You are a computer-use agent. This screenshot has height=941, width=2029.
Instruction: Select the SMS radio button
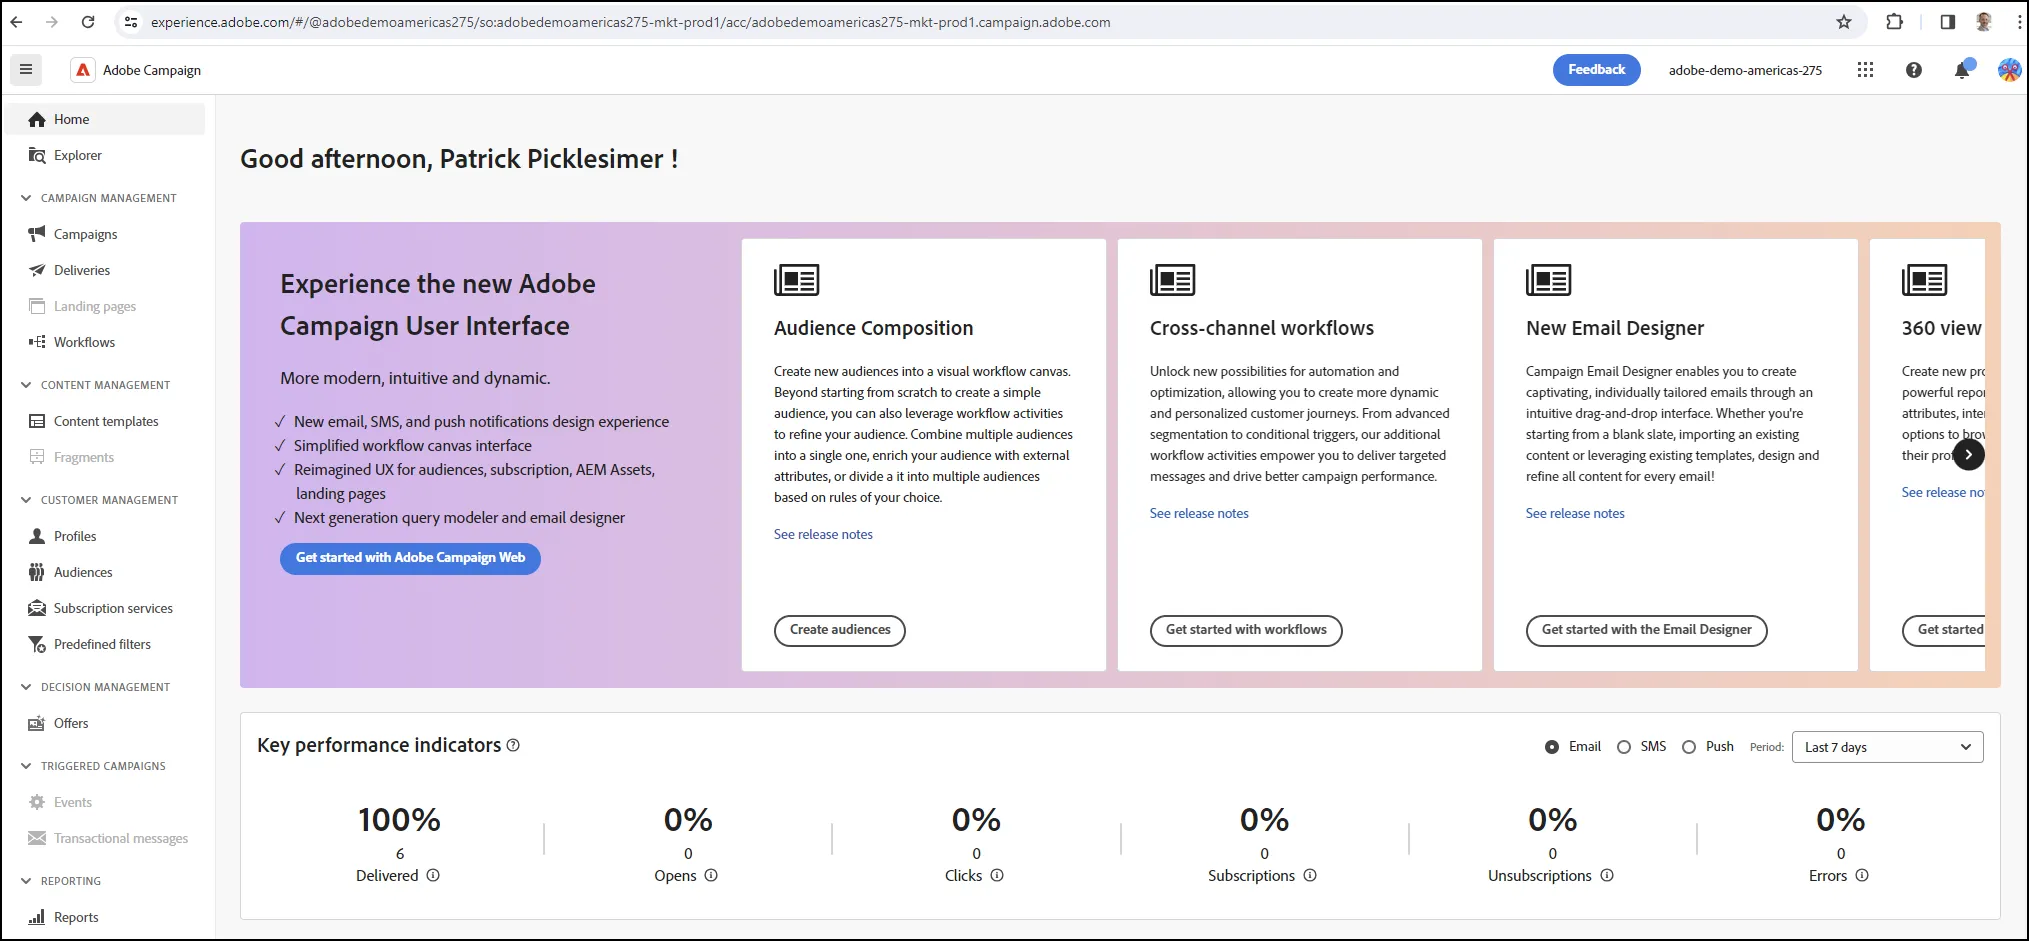(x=1624, y=747)
